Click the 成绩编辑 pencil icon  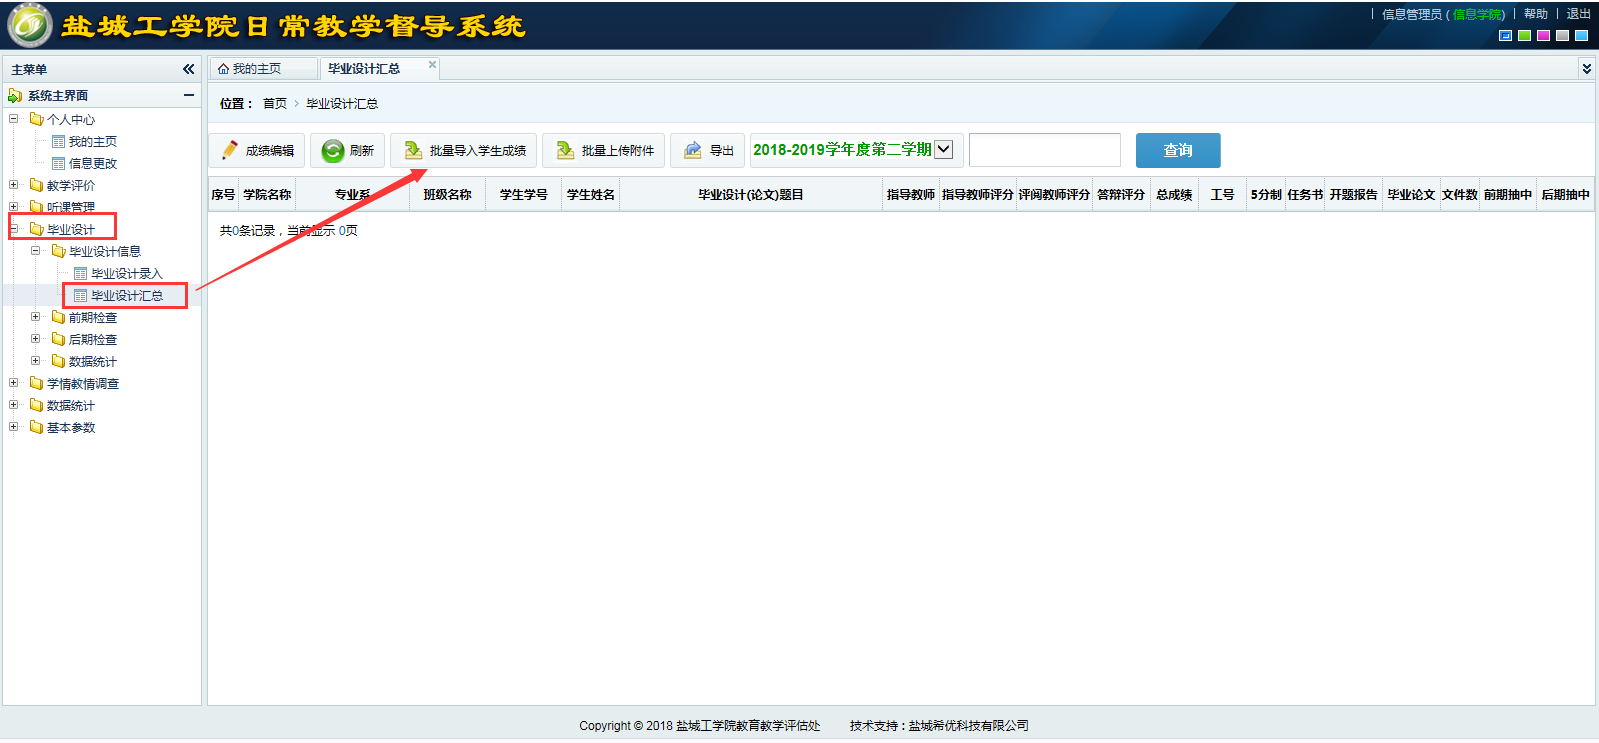click(x=230, y=150)
